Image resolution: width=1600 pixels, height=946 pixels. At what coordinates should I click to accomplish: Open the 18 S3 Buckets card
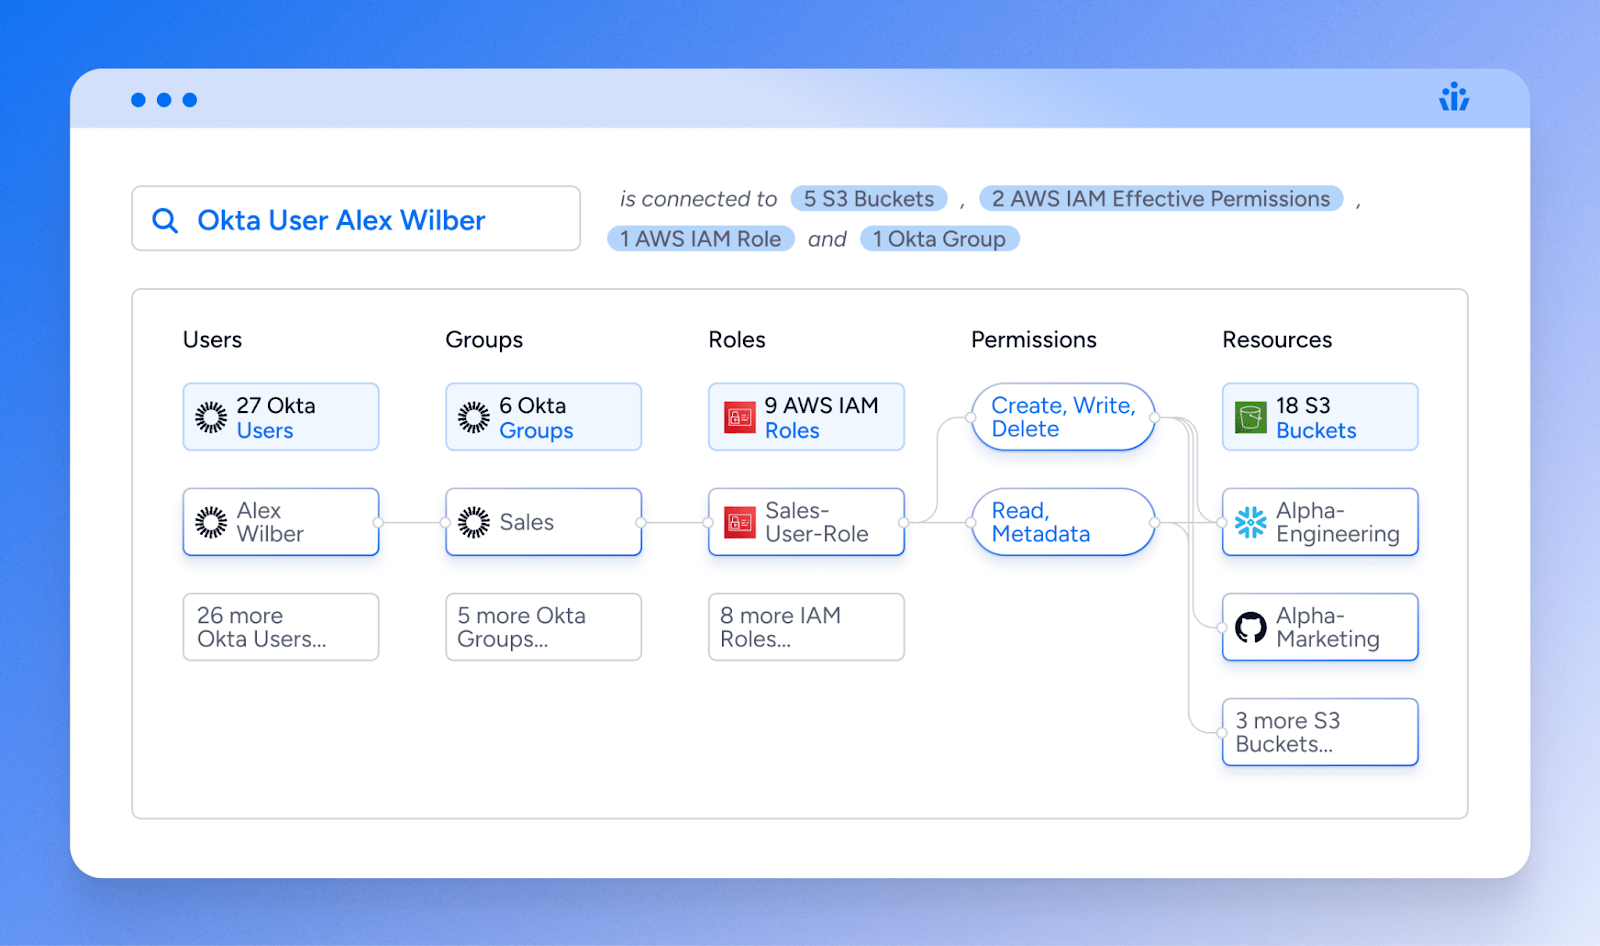point(1320,417)
